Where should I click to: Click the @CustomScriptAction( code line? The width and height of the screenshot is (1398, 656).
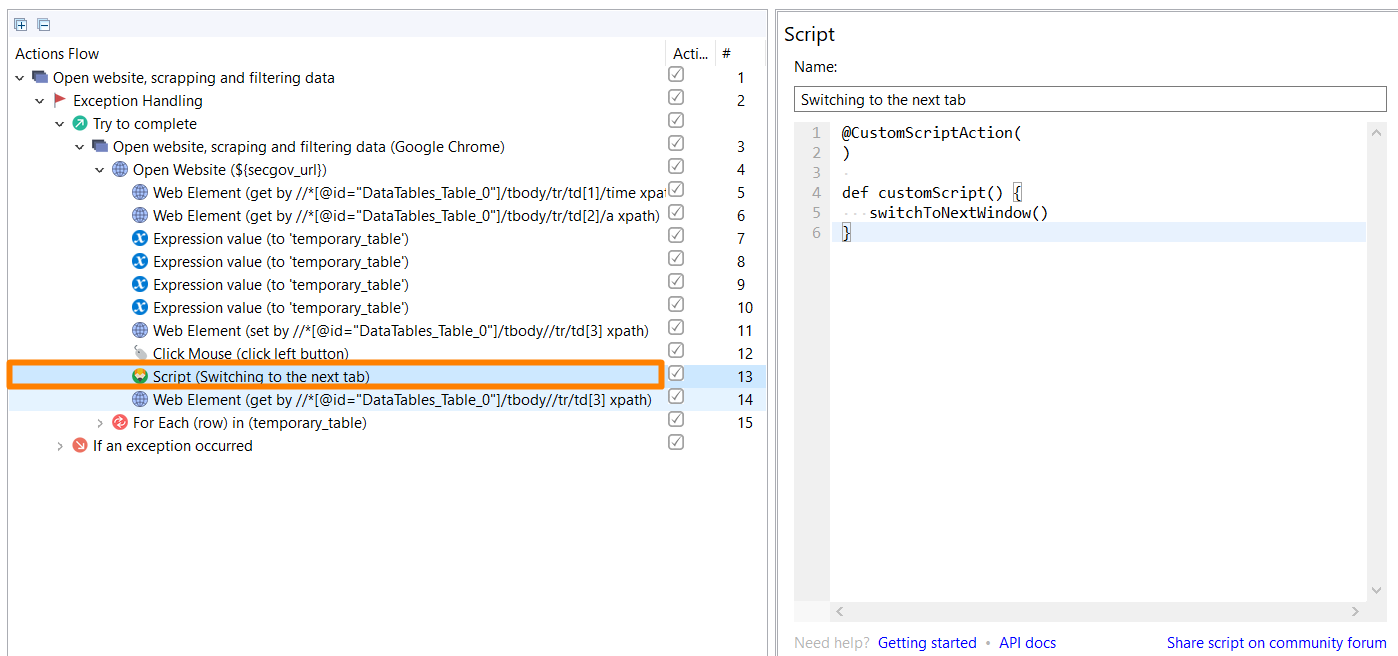tap(931, 132)
